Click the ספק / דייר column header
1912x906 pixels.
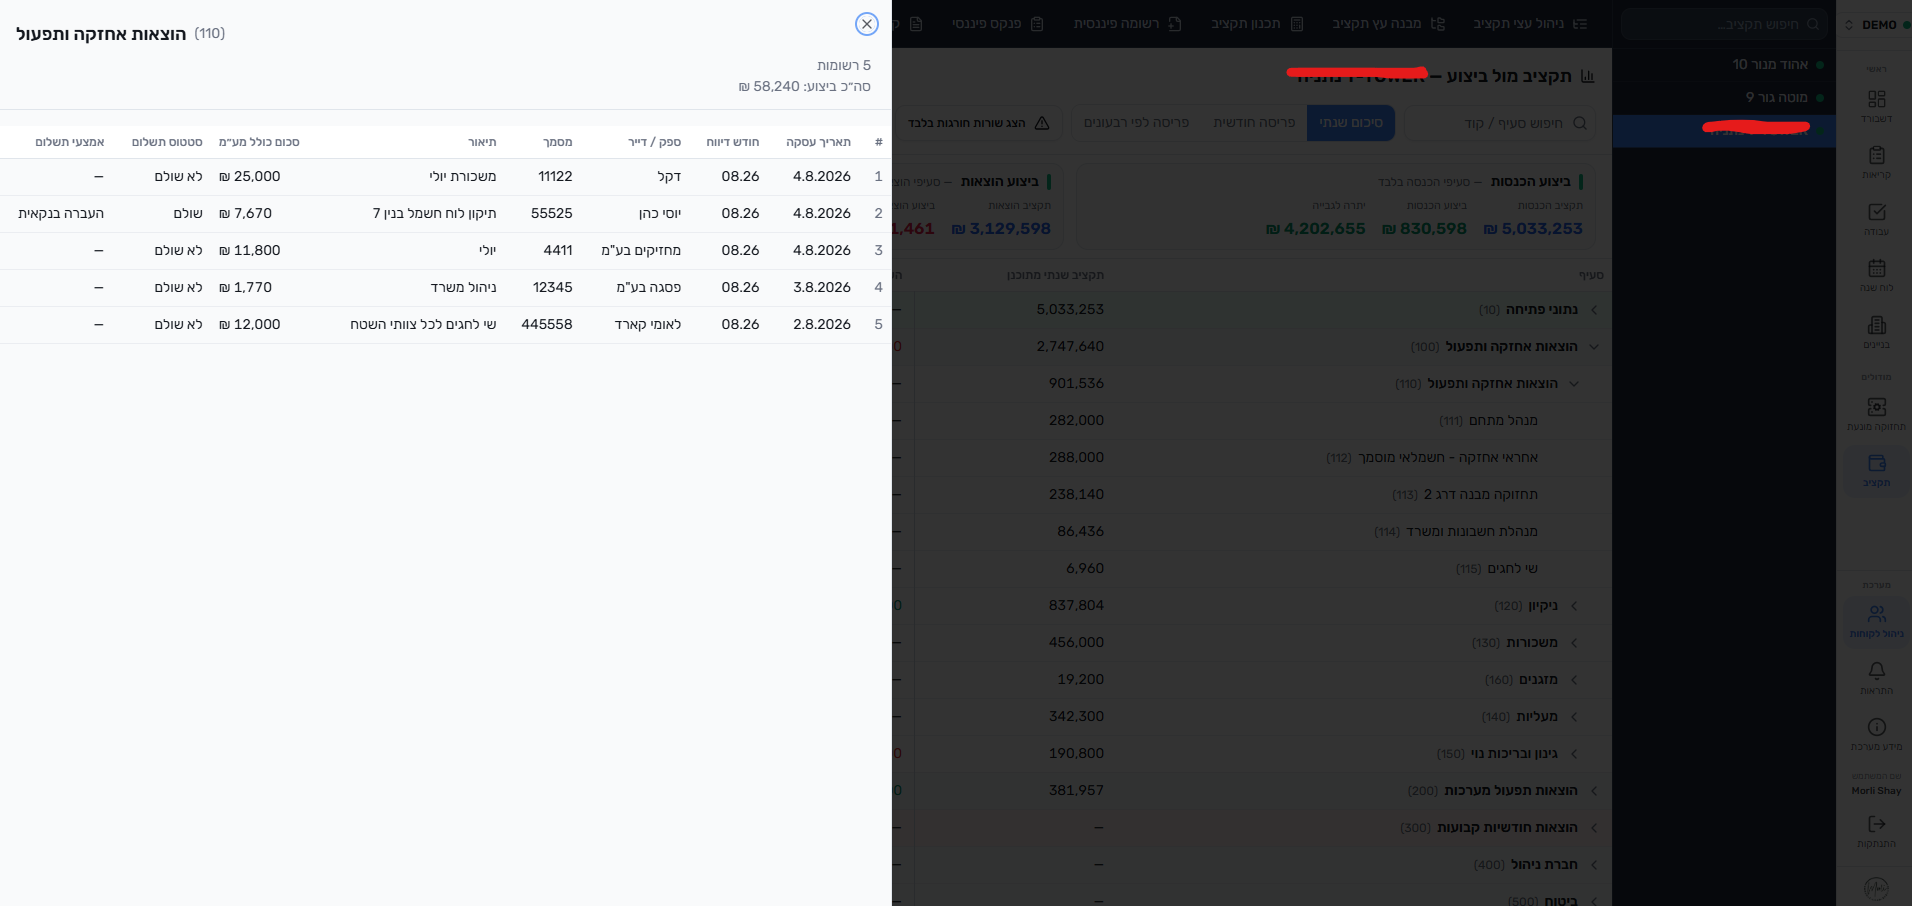[654, 142]
